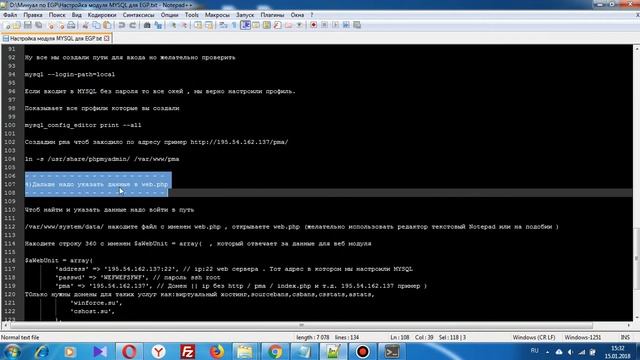Click the line 'mysql --login-path=local'
The image size is (640, 360).
point(70,75)
